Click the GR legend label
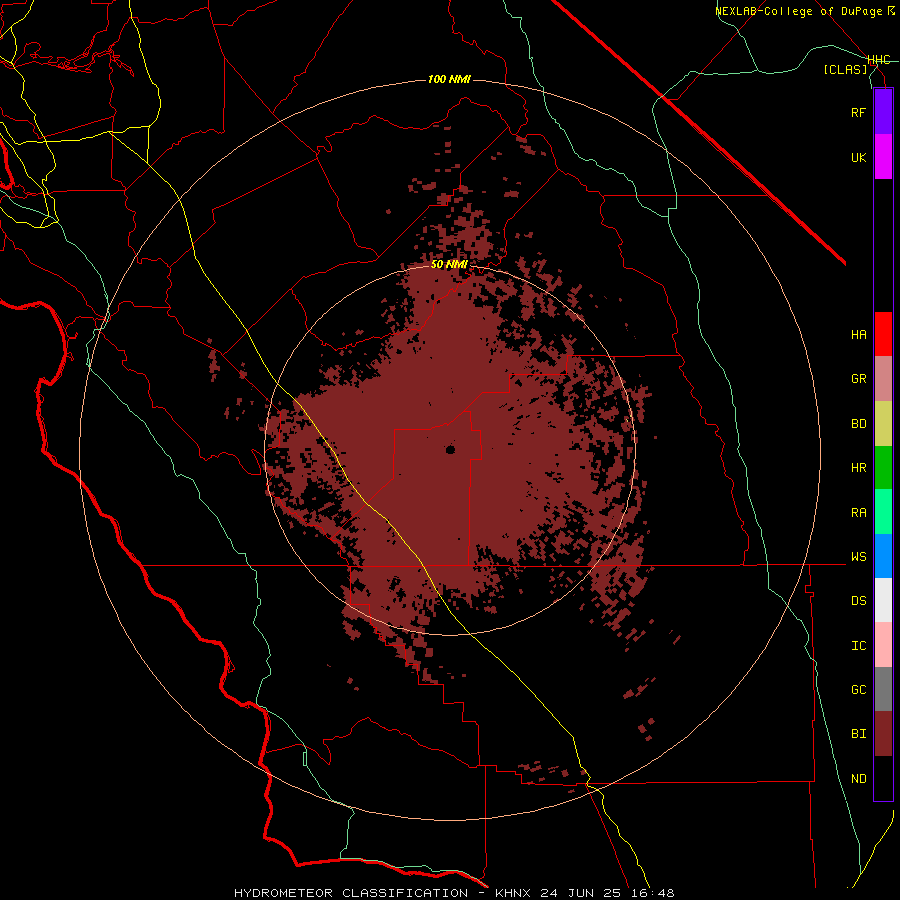Image resolution: width=900 pixels, height=900 pixels. (859, 379)
